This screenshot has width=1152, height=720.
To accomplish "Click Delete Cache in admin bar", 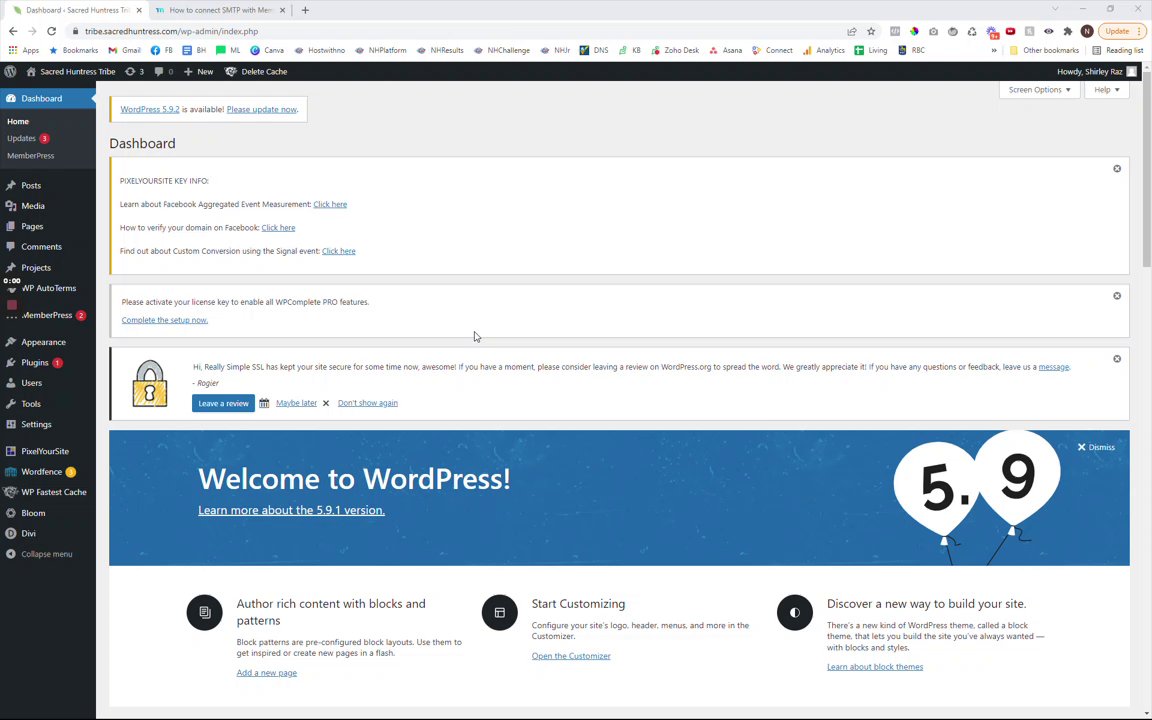I will pyautogui.click(x=256, y=71).
